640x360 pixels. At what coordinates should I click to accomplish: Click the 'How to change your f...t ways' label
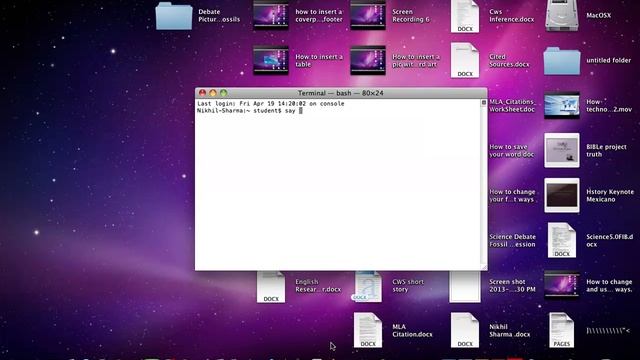pos(512,196)
